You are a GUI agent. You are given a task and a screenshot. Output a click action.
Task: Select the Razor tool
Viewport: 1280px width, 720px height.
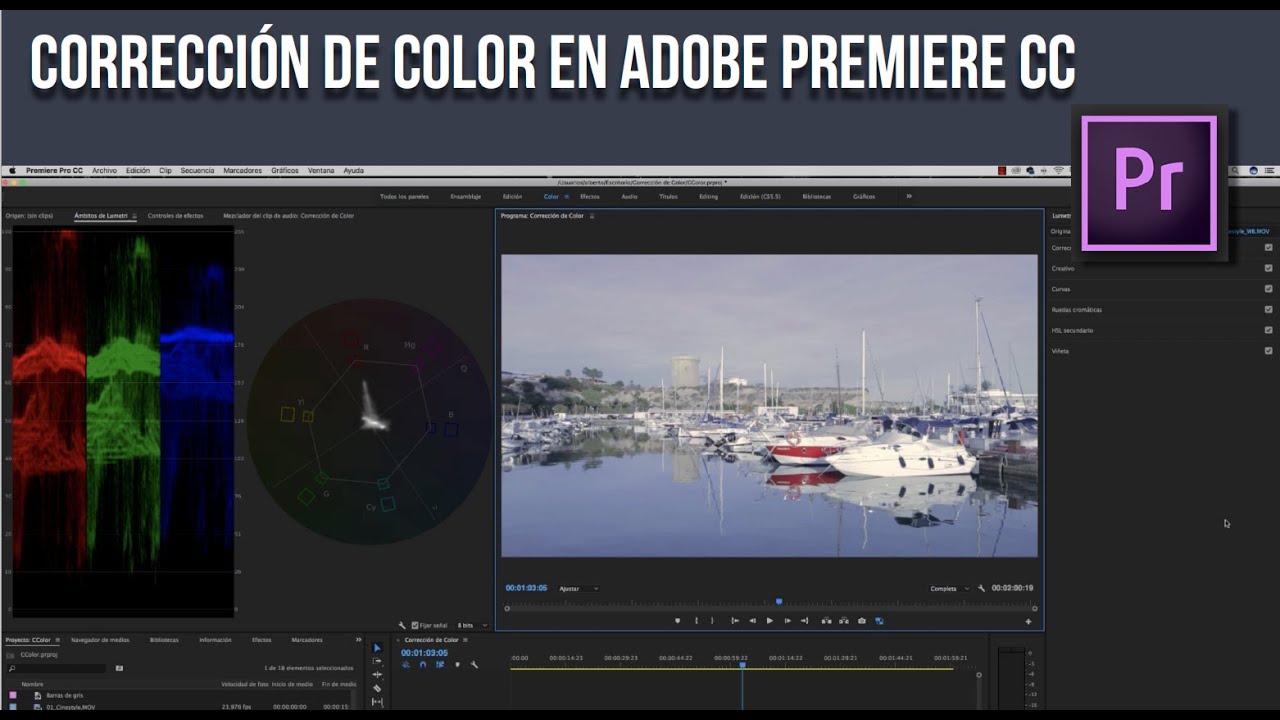[377, 688]
